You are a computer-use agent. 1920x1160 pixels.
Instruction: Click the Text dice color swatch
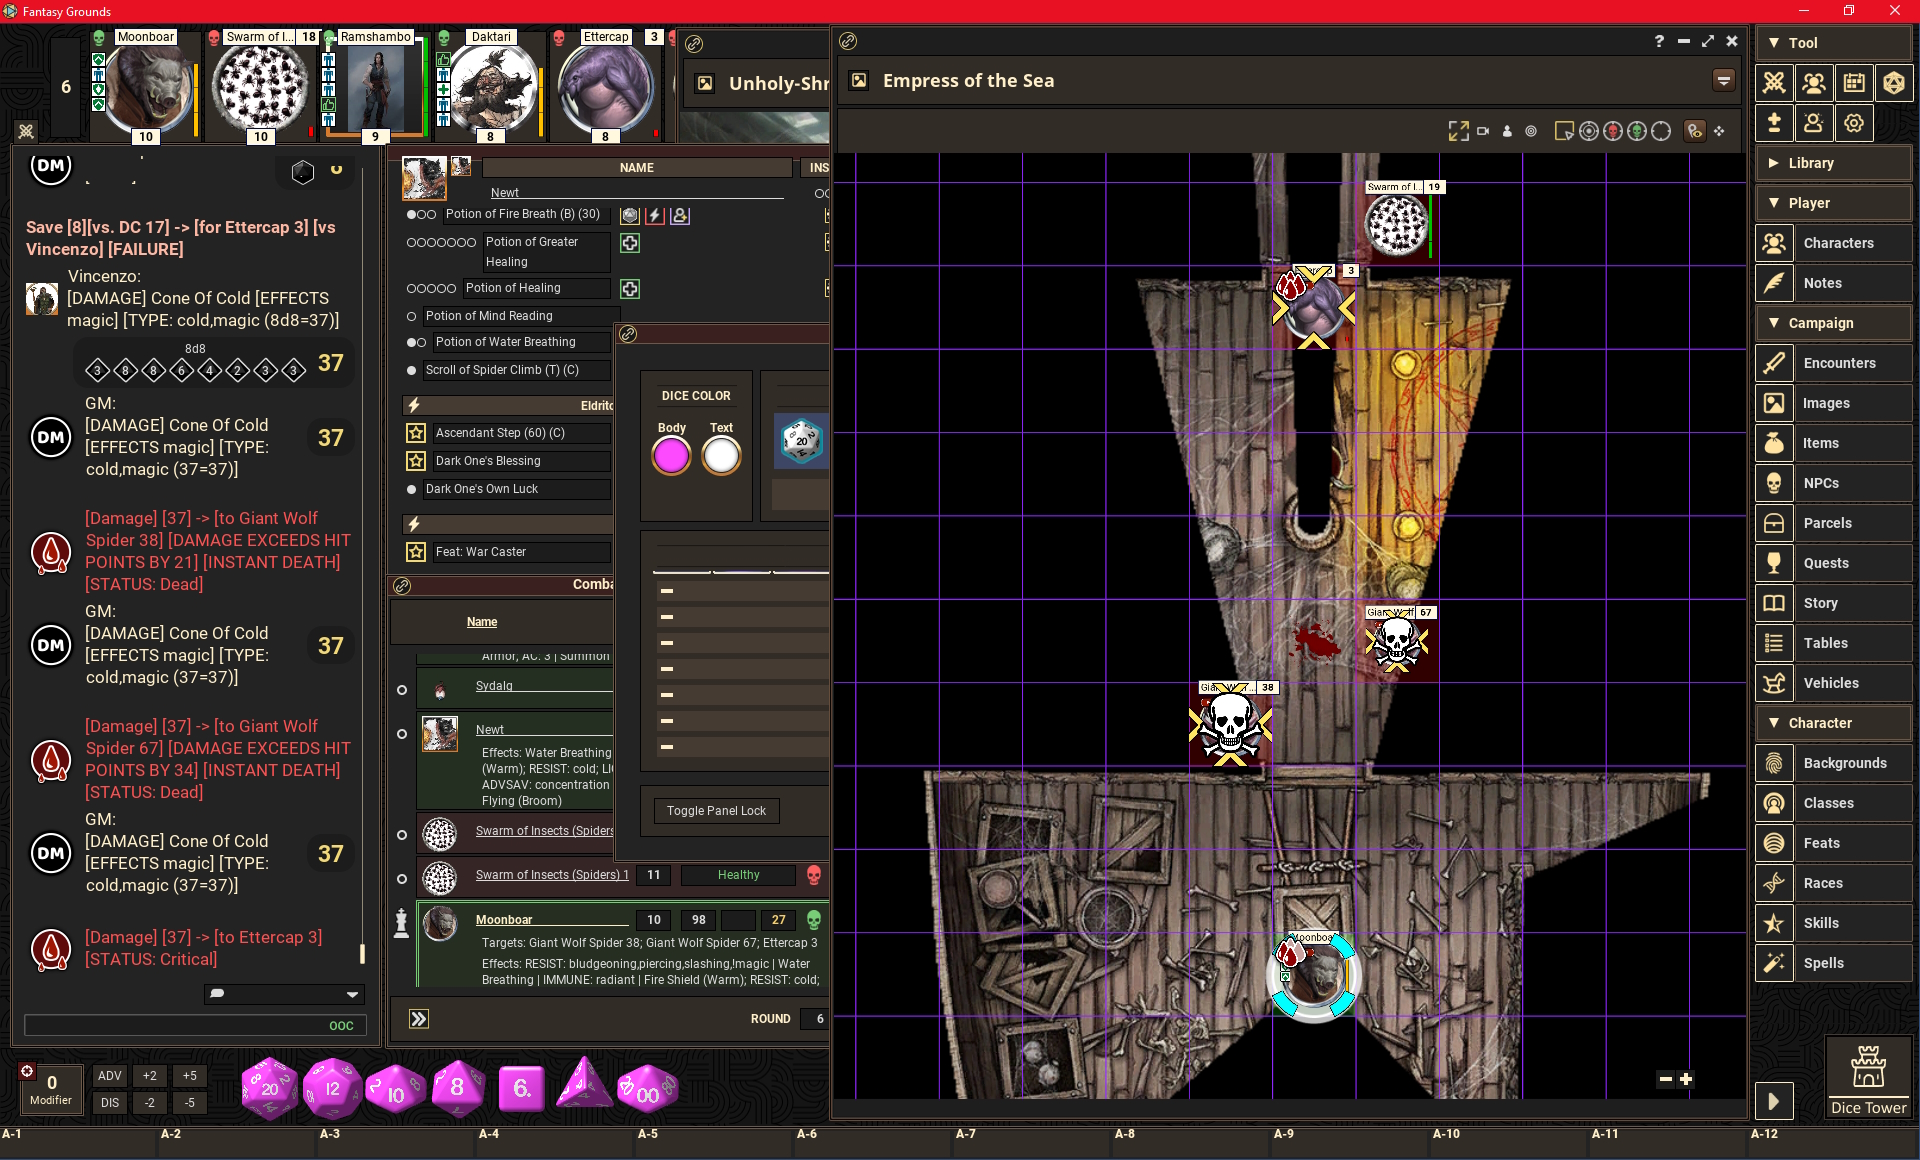coord(721,457)
